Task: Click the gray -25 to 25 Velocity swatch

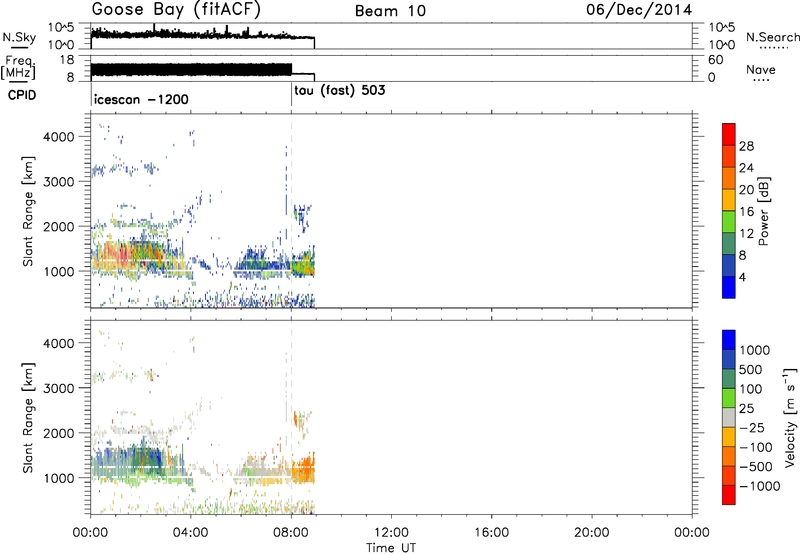Action: click(729, 418)
